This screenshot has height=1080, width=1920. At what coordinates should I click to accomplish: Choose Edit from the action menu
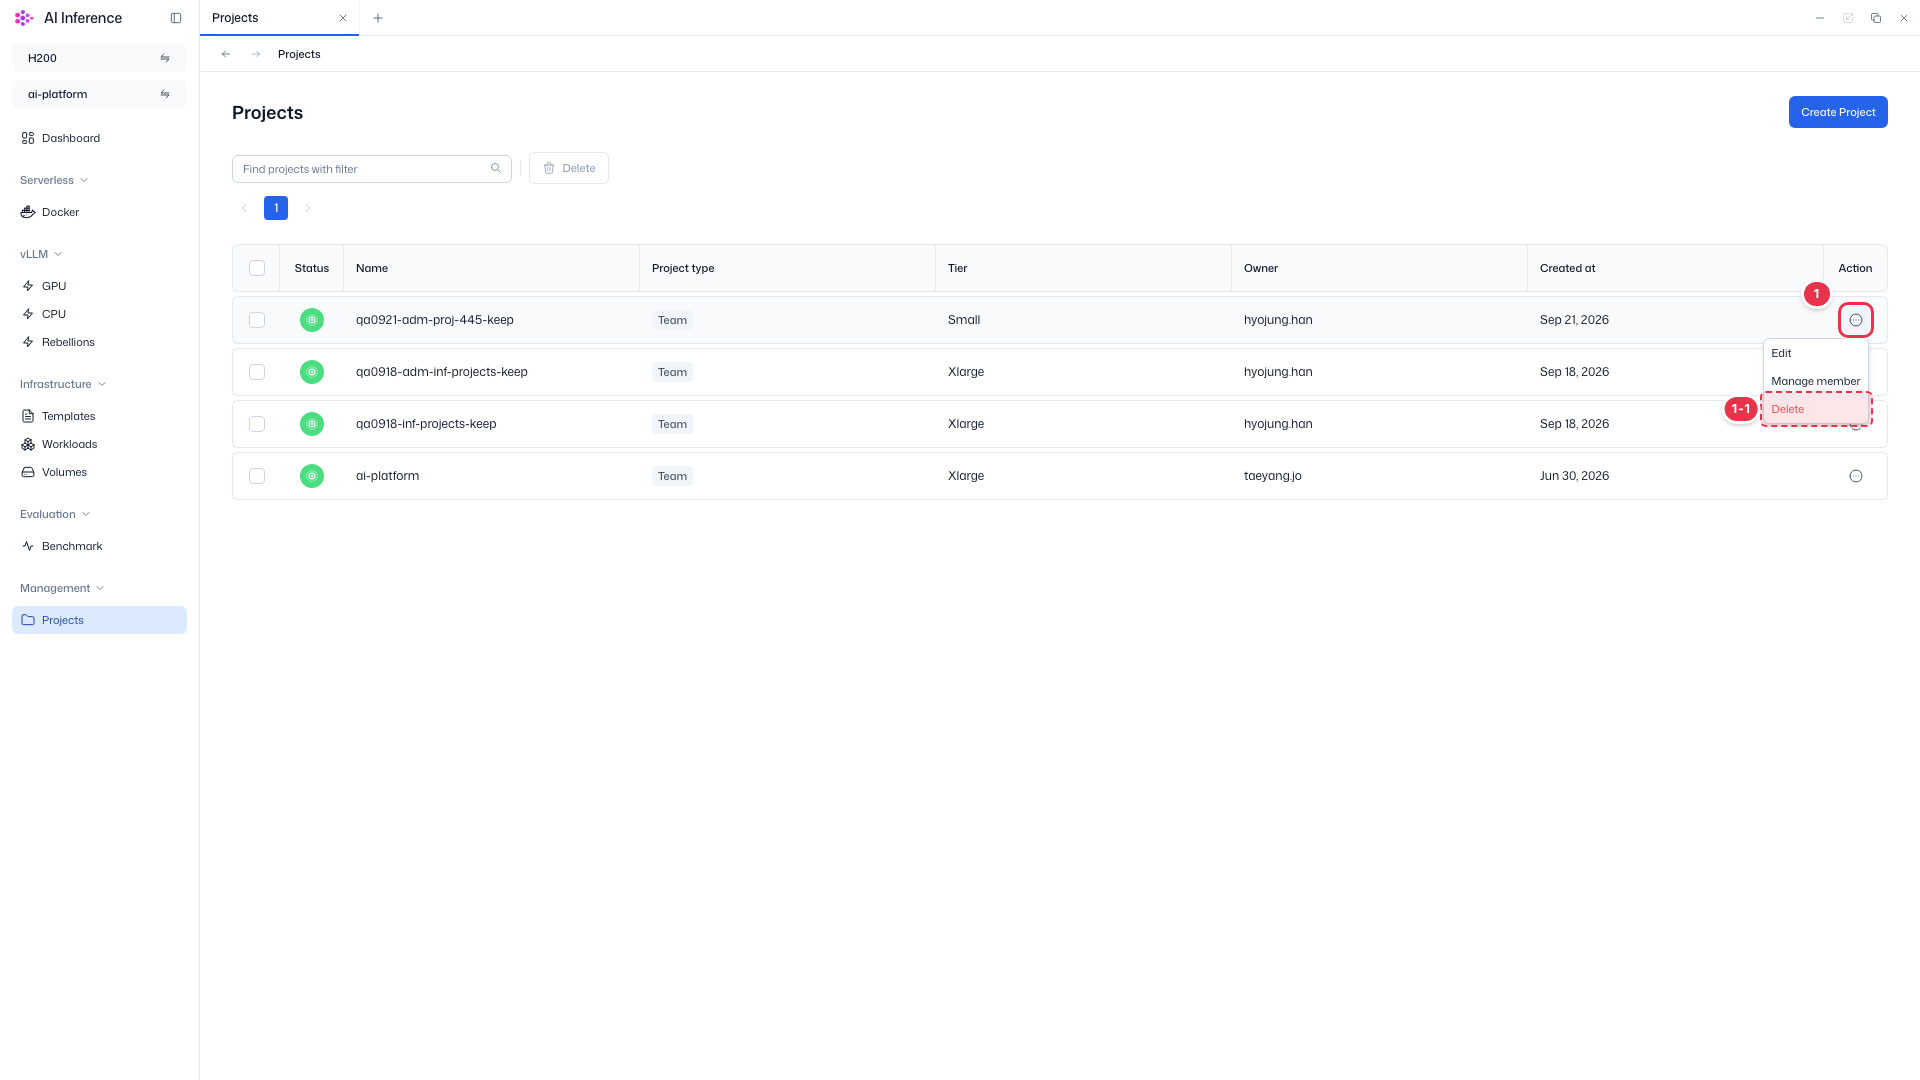click(1815, 353)
